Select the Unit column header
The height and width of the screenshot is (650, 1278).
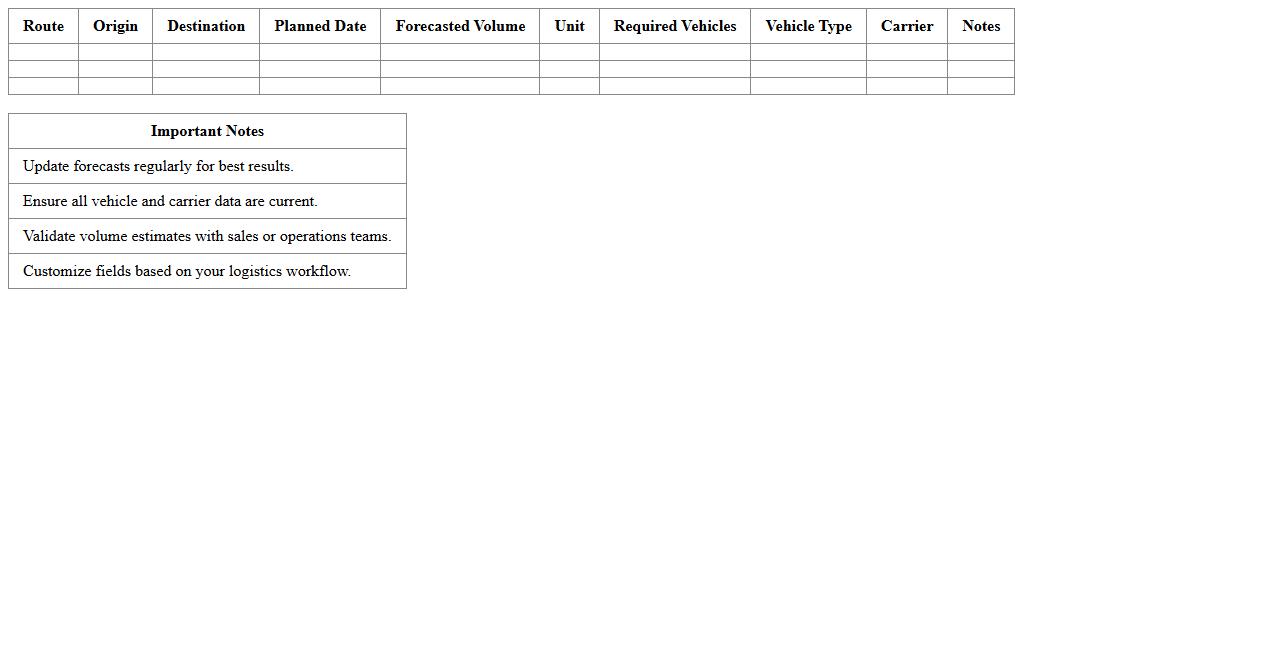pyautogui.click(x=569, y=26)
